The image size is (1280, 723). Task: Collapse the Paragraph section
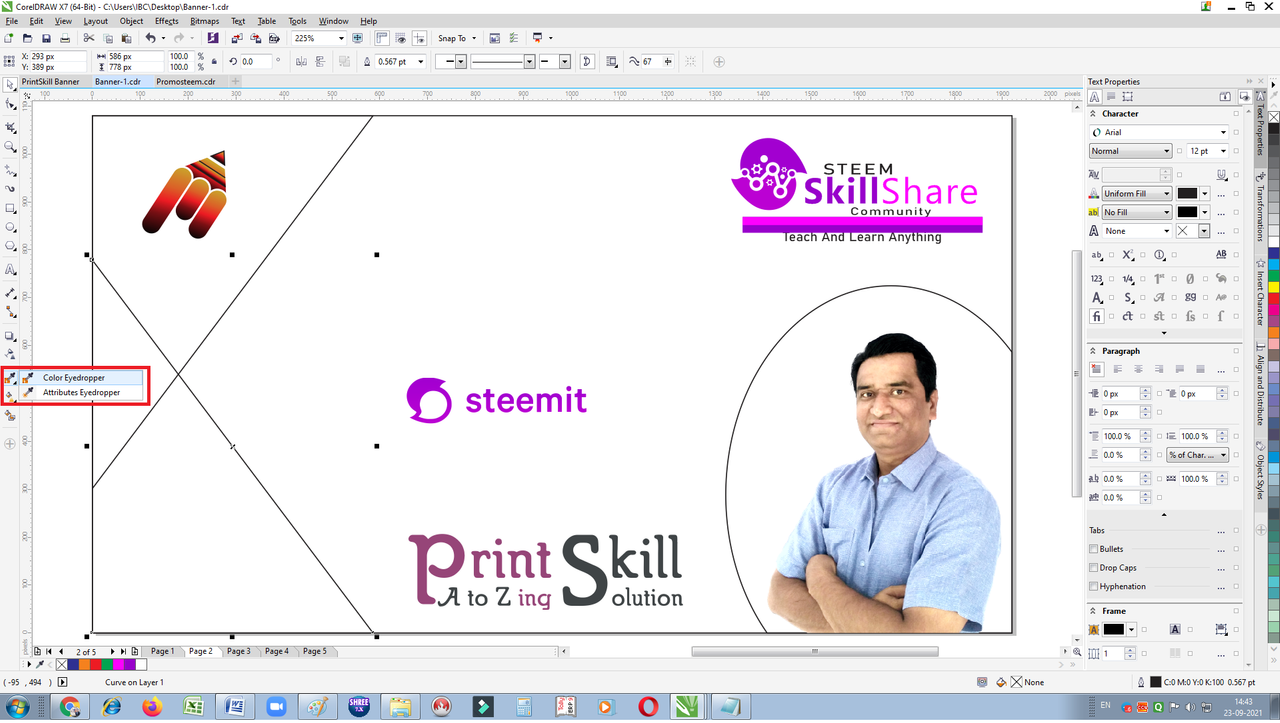(1094, 351)
